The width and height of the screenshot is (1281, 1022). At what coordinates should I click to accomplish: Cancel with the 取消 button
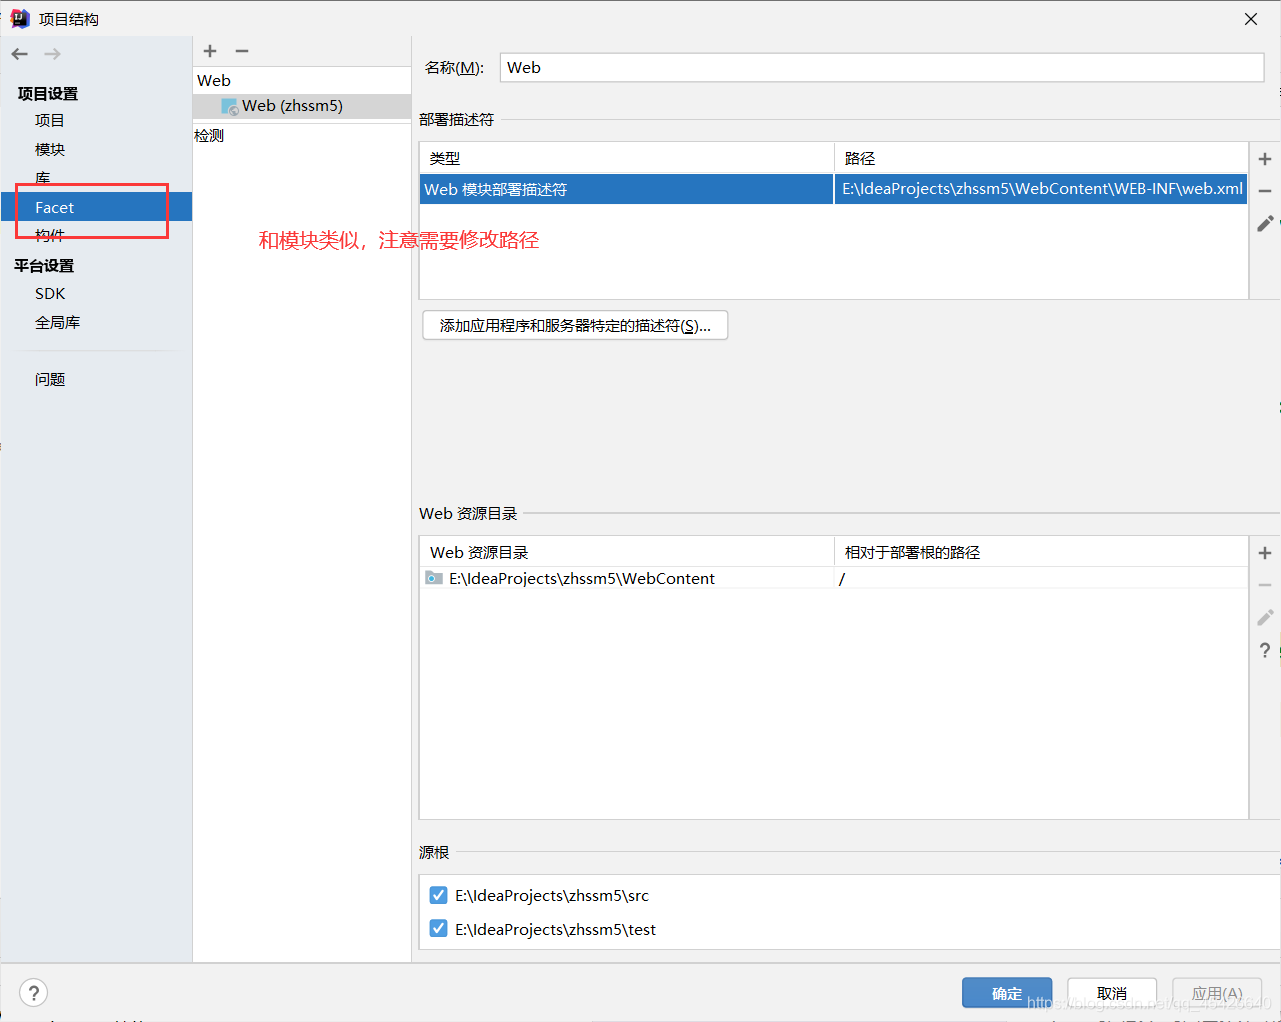coord(1112,993)
